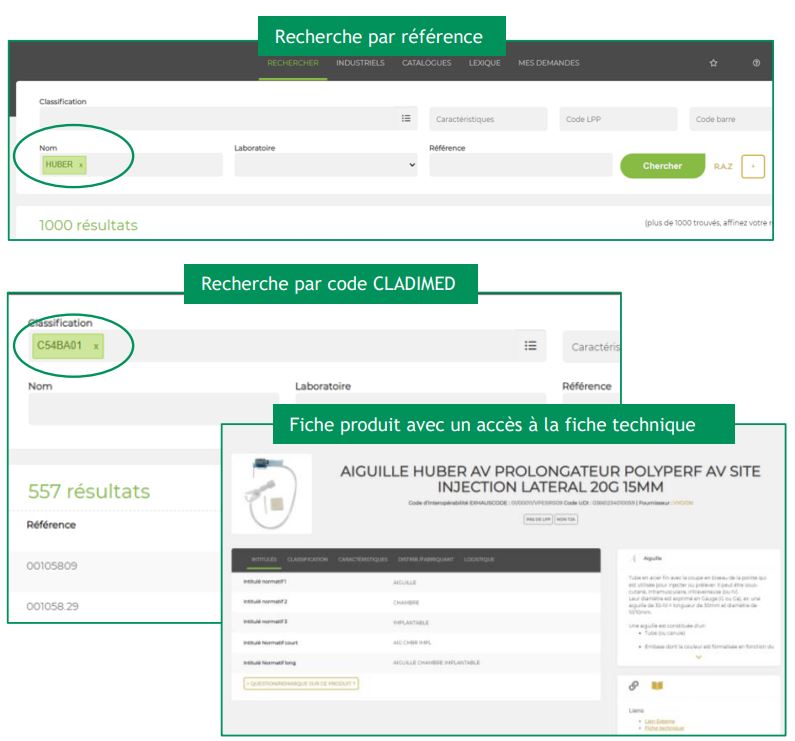Go to MES DEMANDES tab
This screenshot has height=741, width=795.
tap(549, 63)
